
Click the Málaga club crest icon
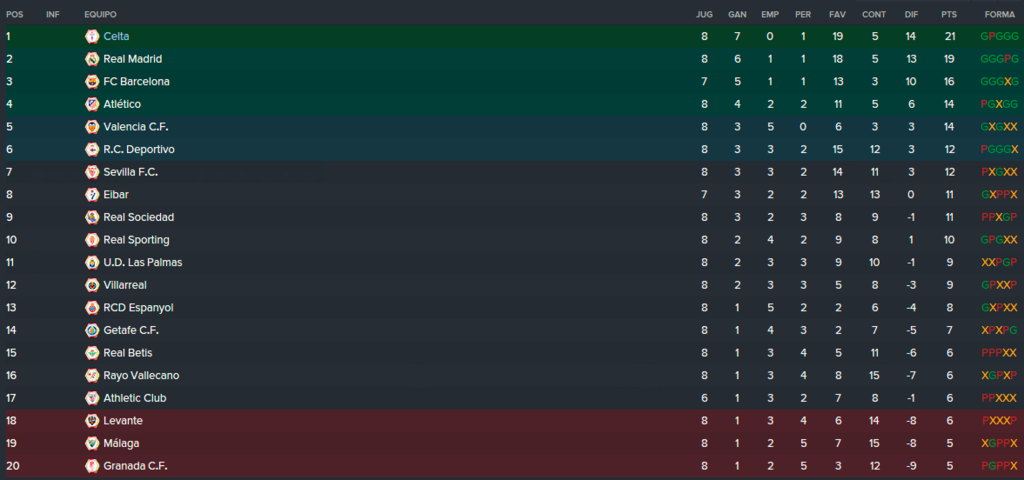(x=92, y=443)
